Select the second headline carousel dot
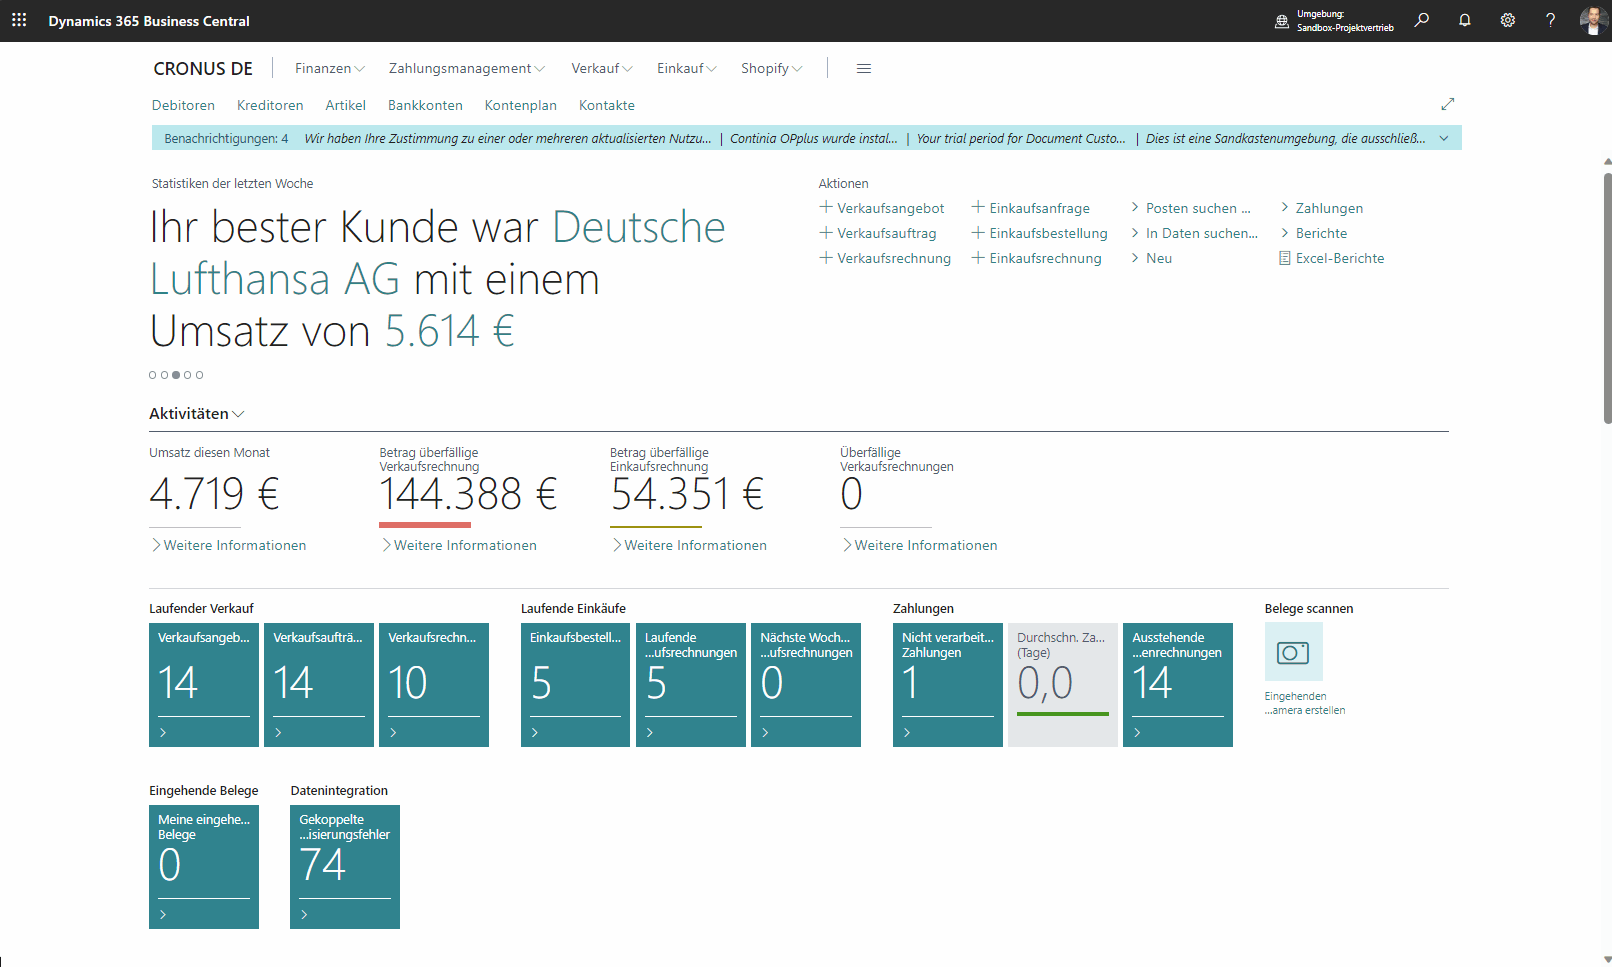 click(x=164, y=375)
